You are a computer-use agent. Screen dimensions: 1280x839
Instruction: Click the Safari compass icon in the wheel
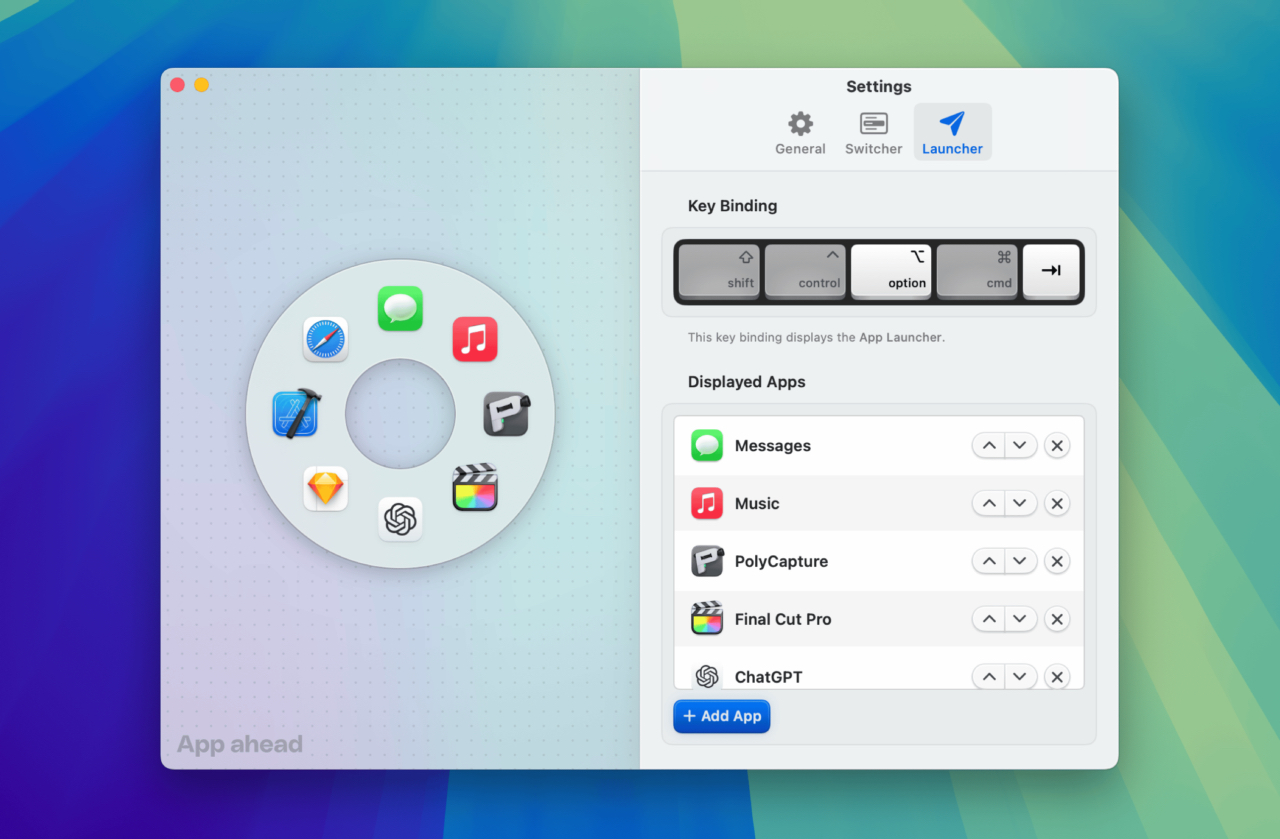tap(325, 339)
